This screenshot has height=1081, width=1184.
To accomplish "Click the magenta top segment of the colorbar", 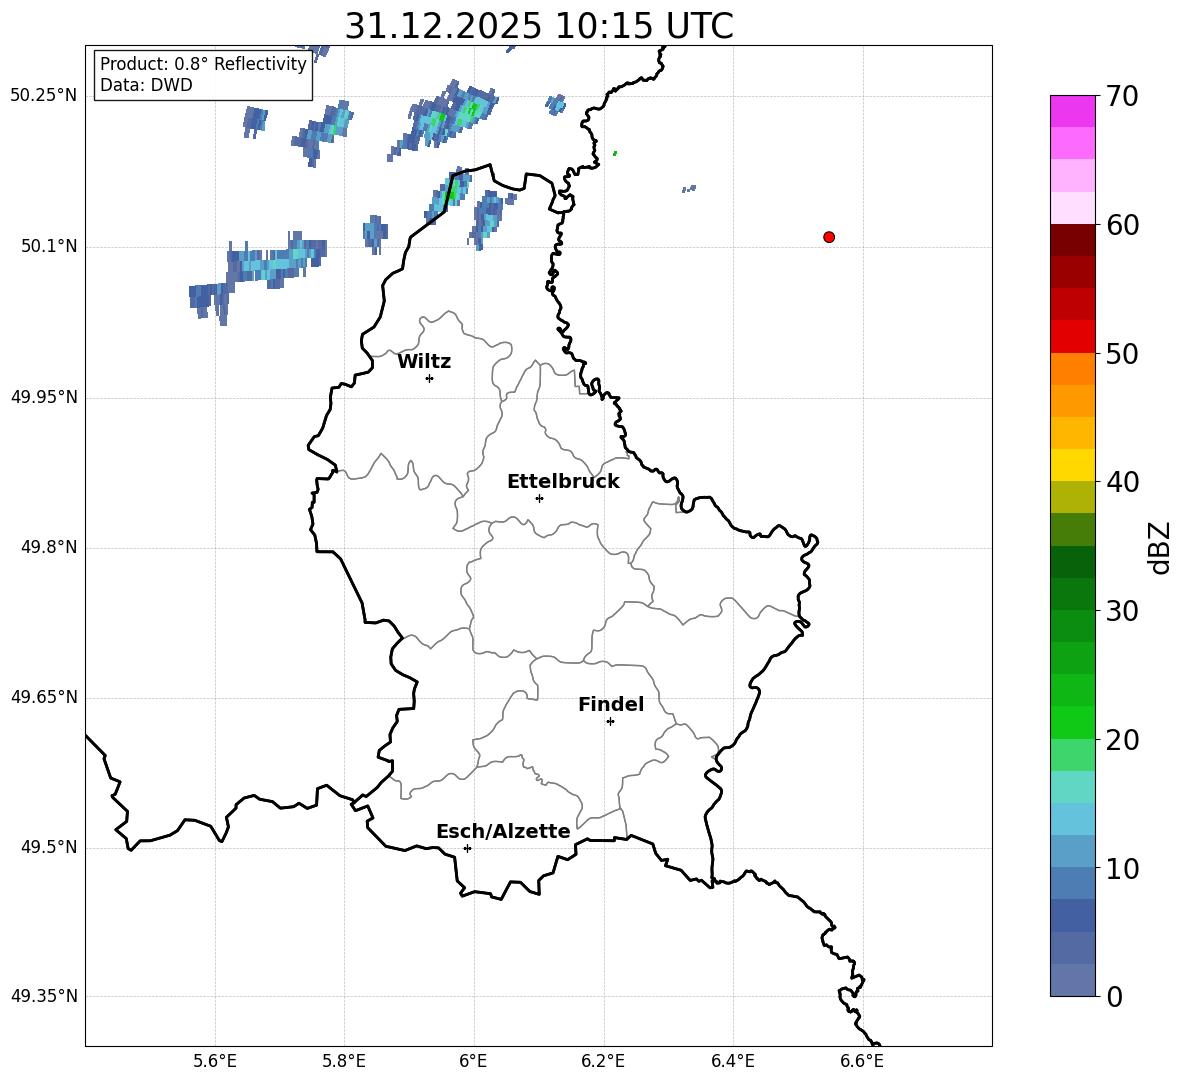I will point(1072,111).
